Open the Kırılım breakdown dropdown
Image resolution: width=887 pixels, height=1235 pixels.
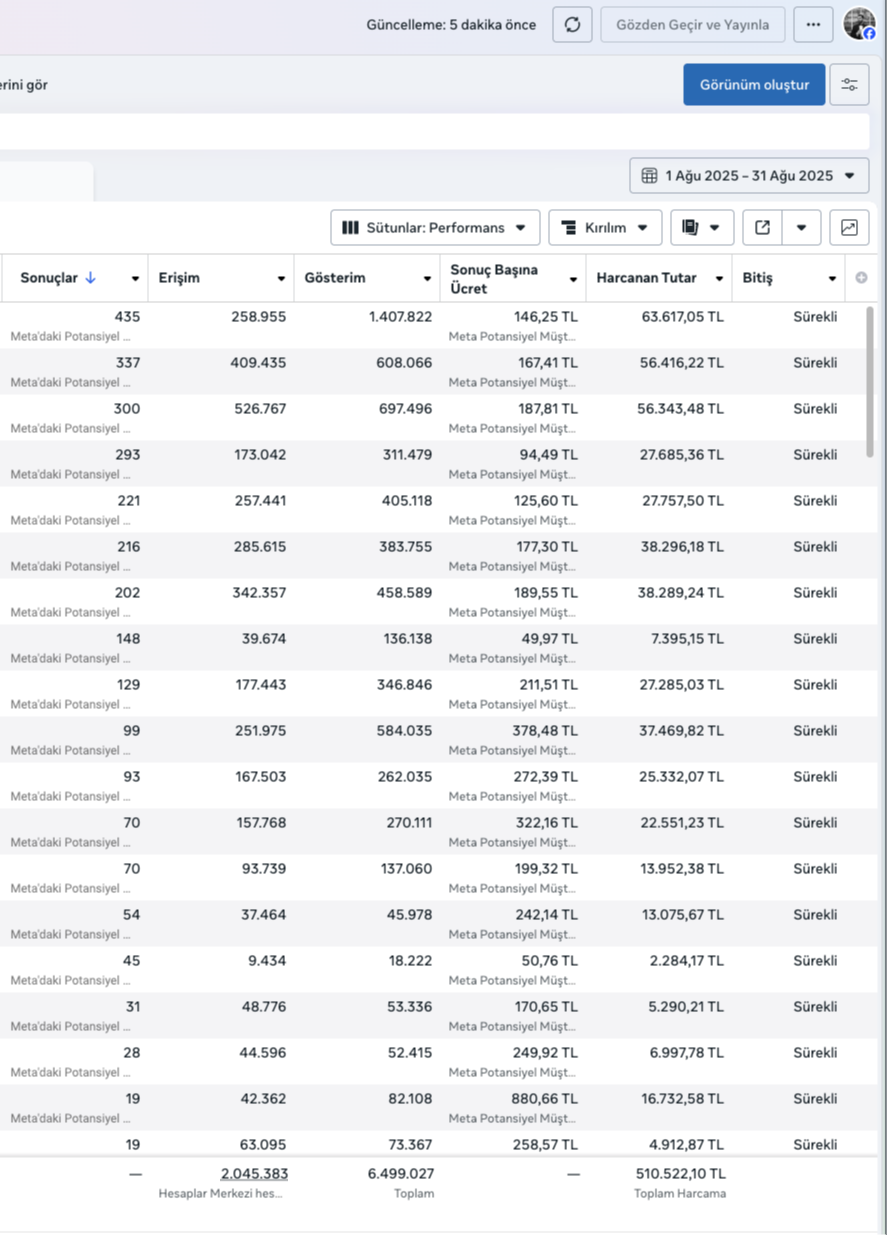coord(604,228)
